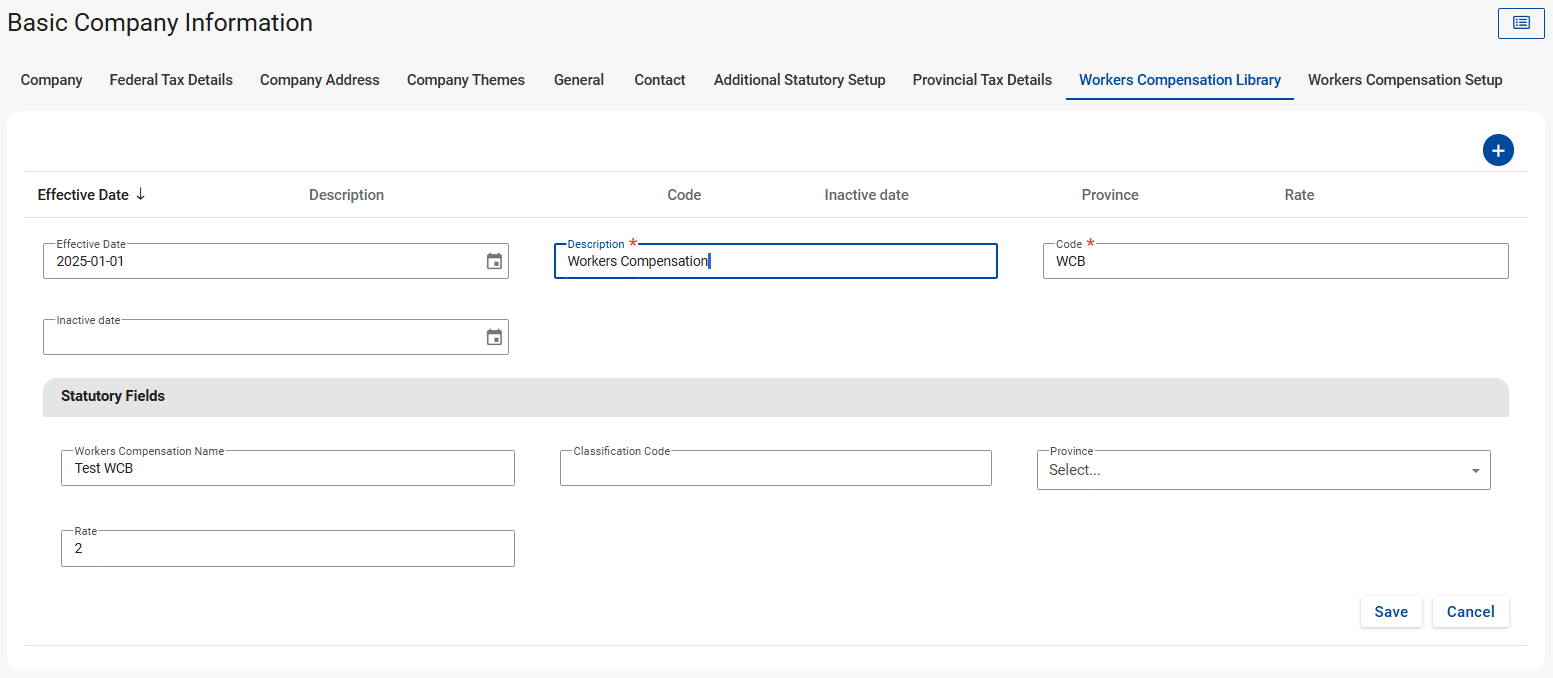Open the Additional Statutory Setup tab
1553x678 pixels.
(x=799, y=80)
